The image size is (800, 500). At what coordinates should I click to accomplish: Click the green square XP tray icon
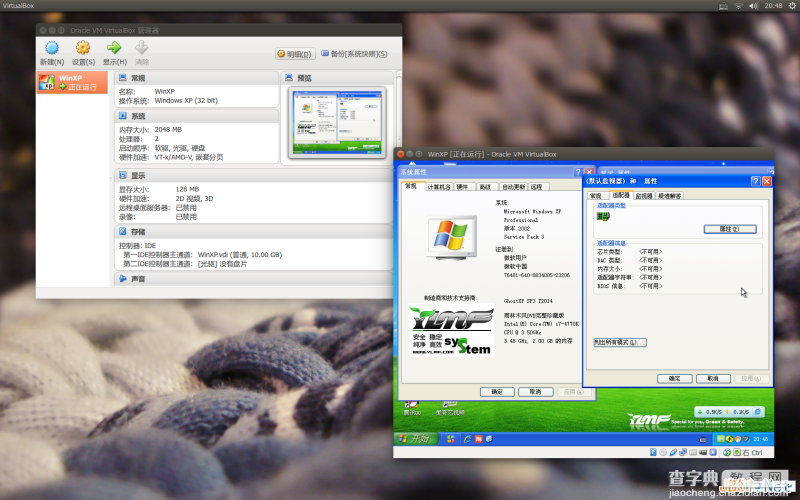[x=720, y=439]
